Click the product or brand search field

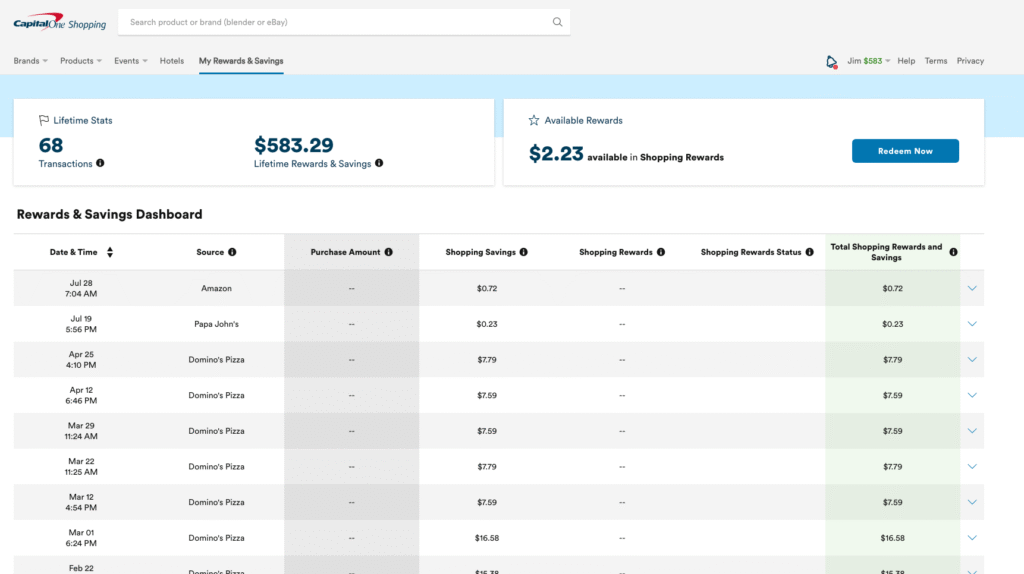[335, 22]
